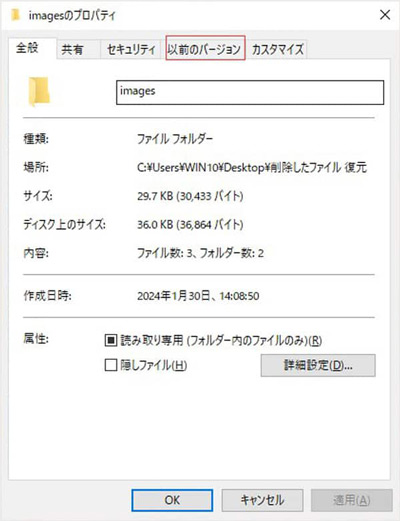
Task: Click the 属性 label
Action: coord(36,339)
